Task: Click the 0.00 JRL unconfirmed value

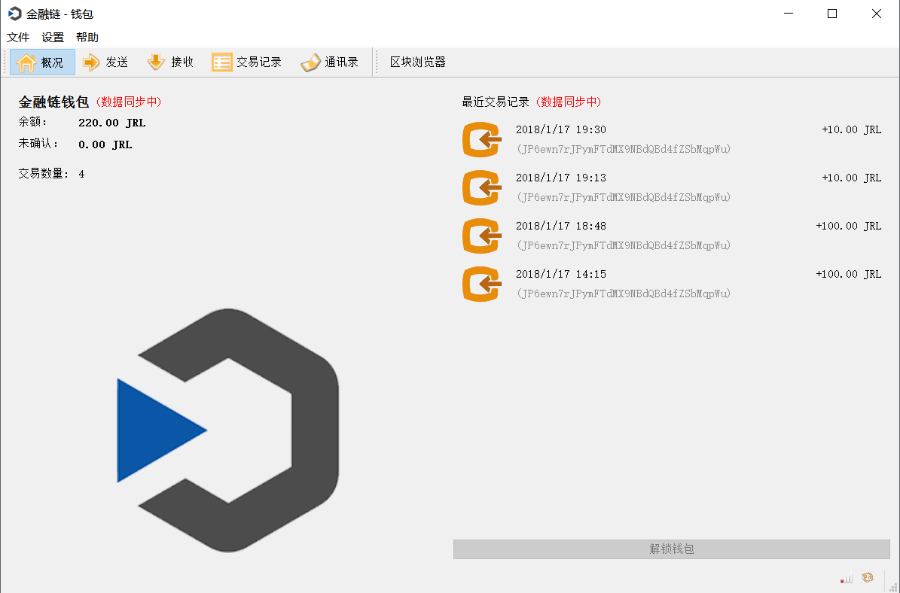Action: pos(105,145)
